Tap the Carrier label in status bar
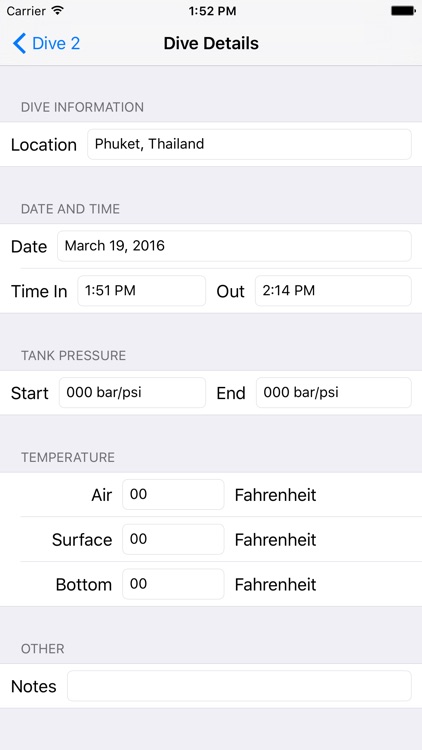This screenshot has width=422, height=750. pos(26,11)
